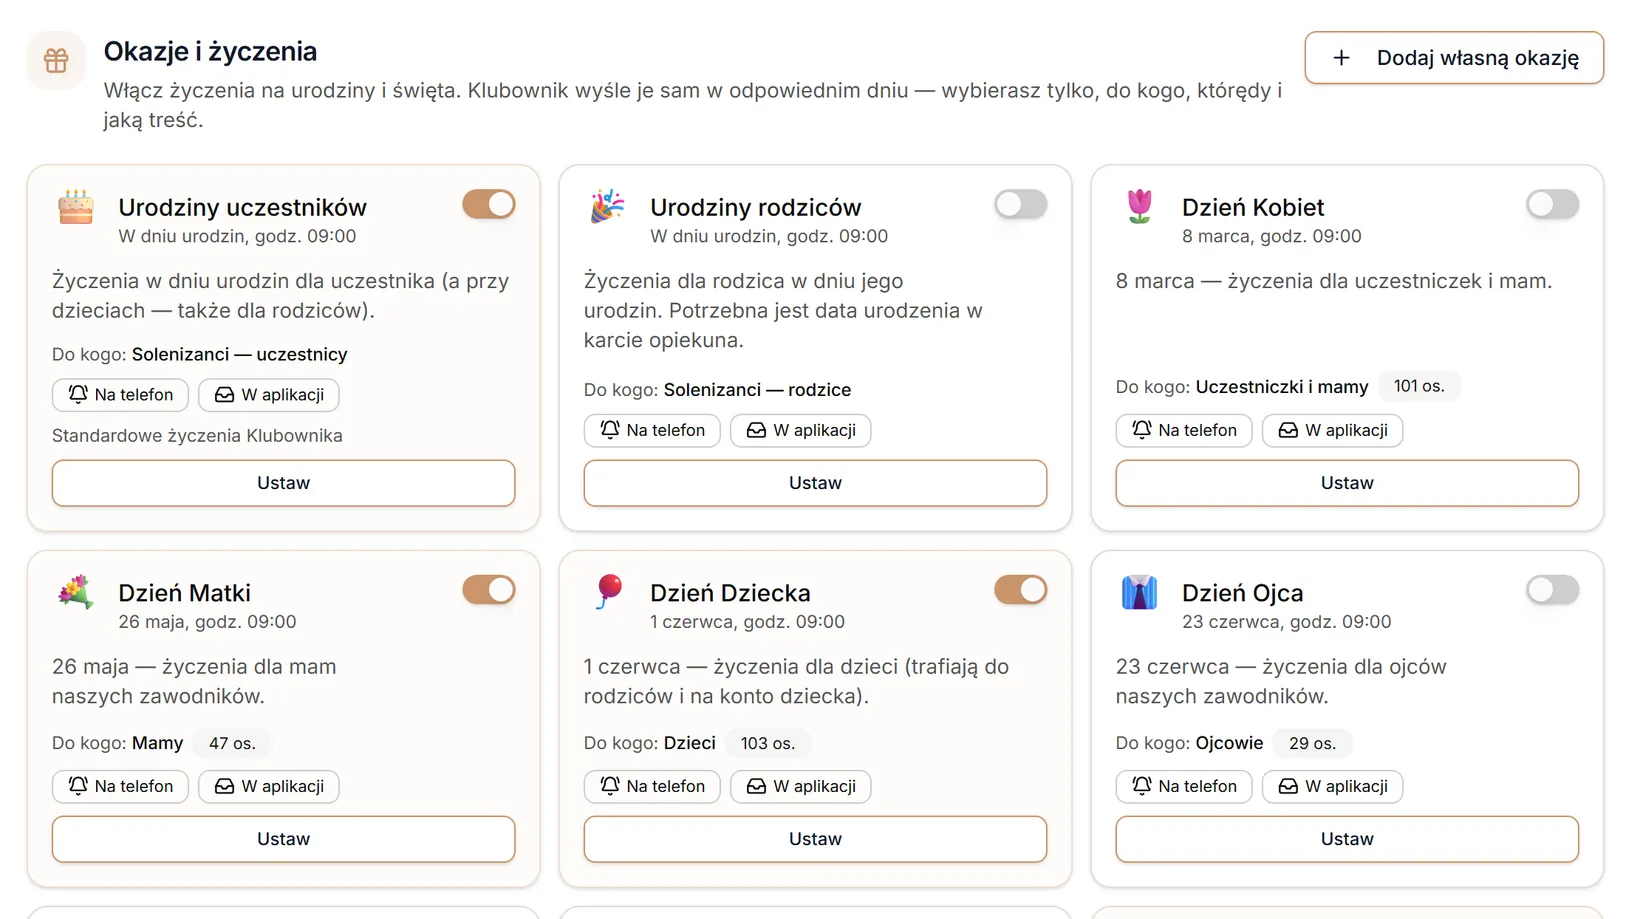Image resolution: width=1640 pixels, height=919 pixels.
Task: Click Ustaw on the Dzień Kobiet card
Action: pos(1347,483)
